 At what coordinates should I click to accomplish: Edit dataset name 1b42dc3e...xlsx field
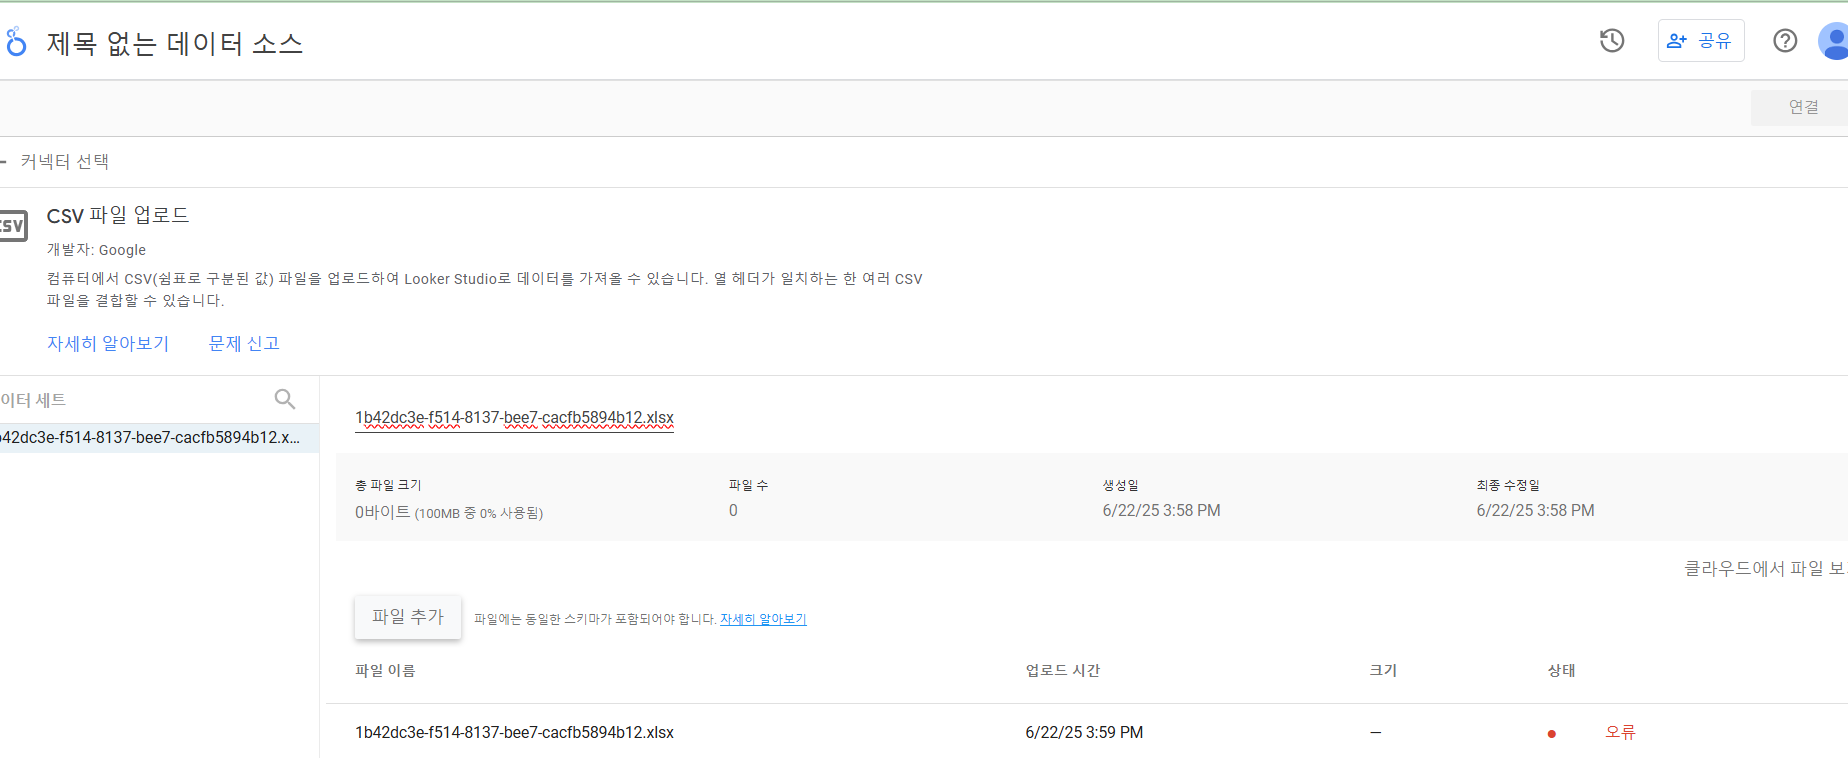514,418
